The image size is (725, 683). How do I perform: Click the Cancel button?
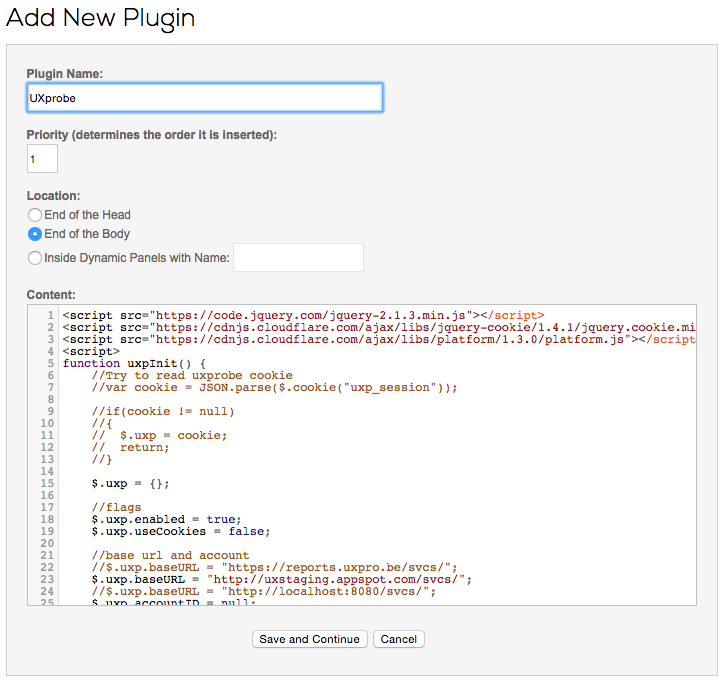tap(399, 639)
